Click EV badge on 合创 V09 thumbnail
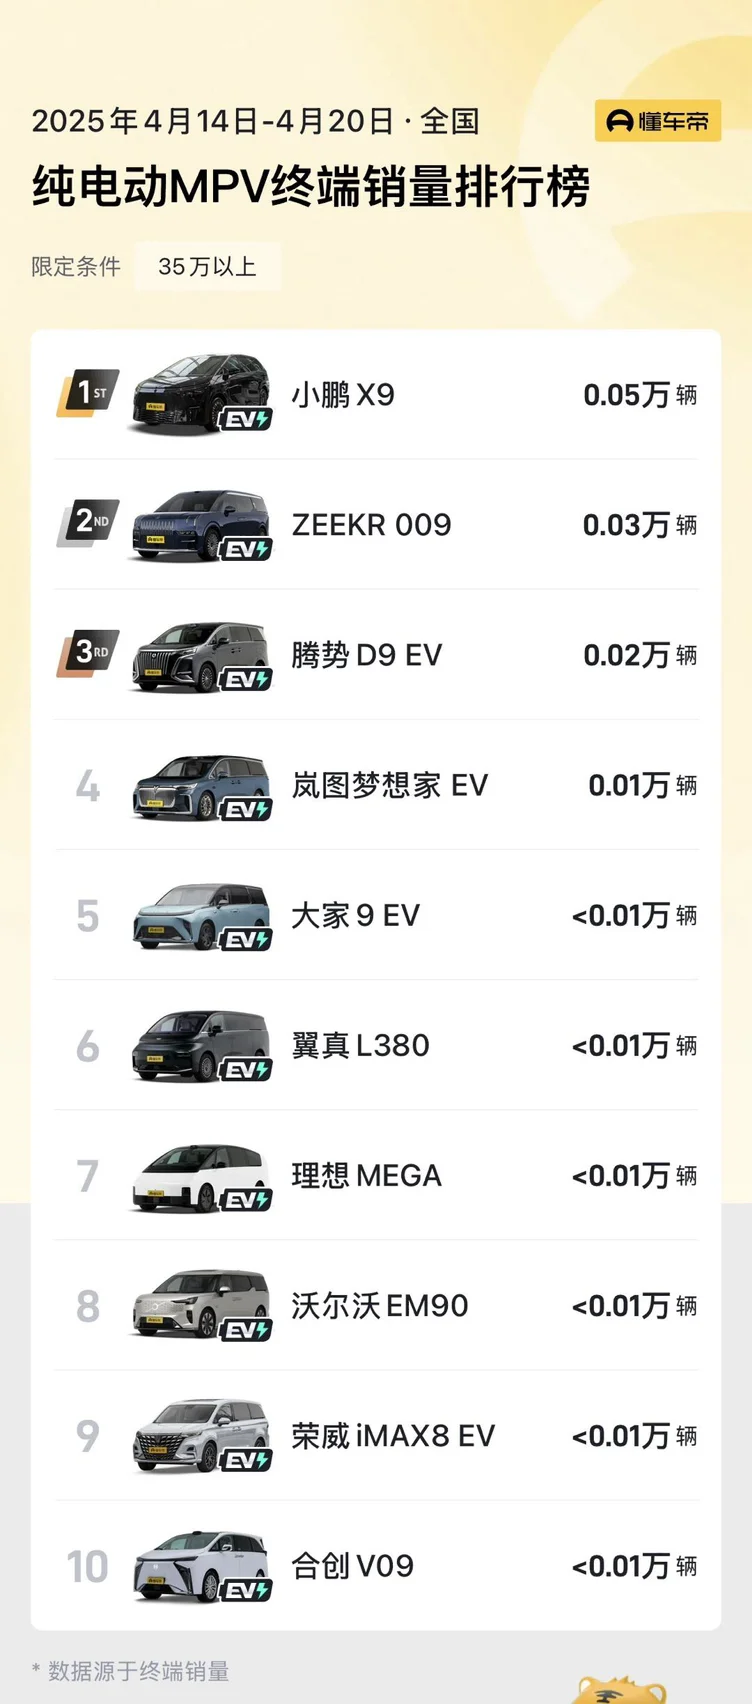 coord(246,1589)
